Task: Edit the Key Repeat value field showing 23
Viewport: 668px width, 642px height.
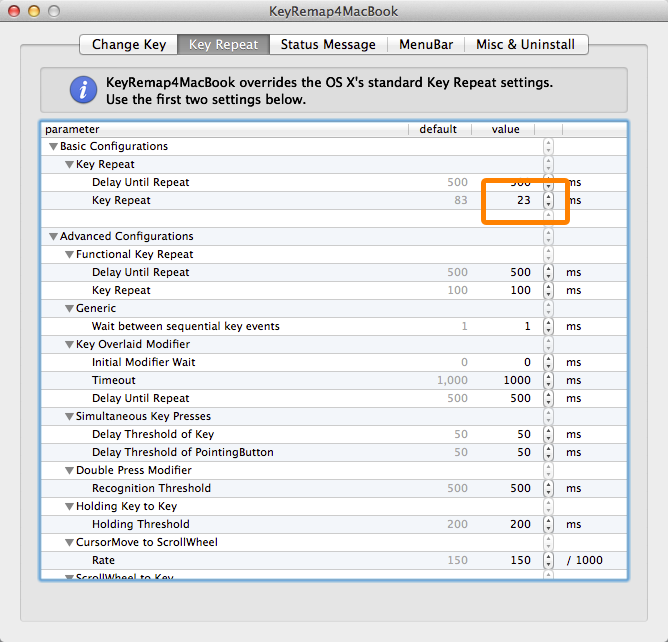Action: point(512,200)
